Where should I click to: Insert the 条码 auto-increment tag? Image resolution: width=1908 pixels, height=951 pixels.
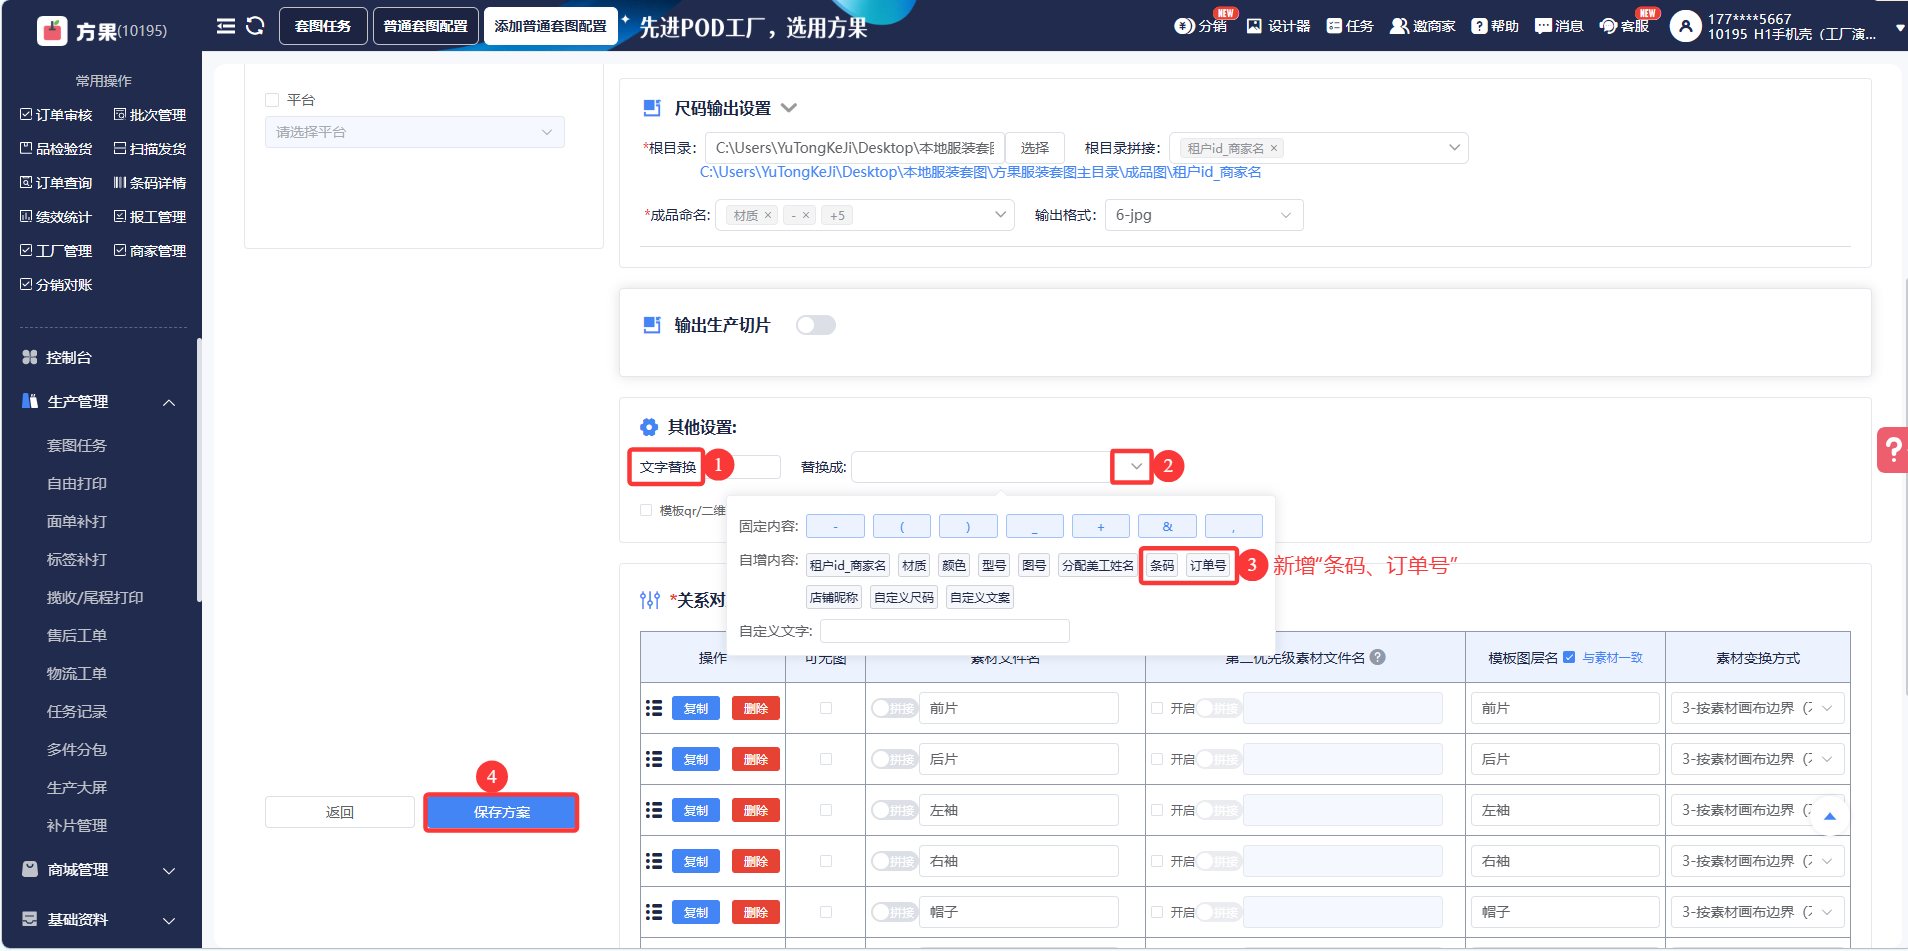[x=1162, y=565]
